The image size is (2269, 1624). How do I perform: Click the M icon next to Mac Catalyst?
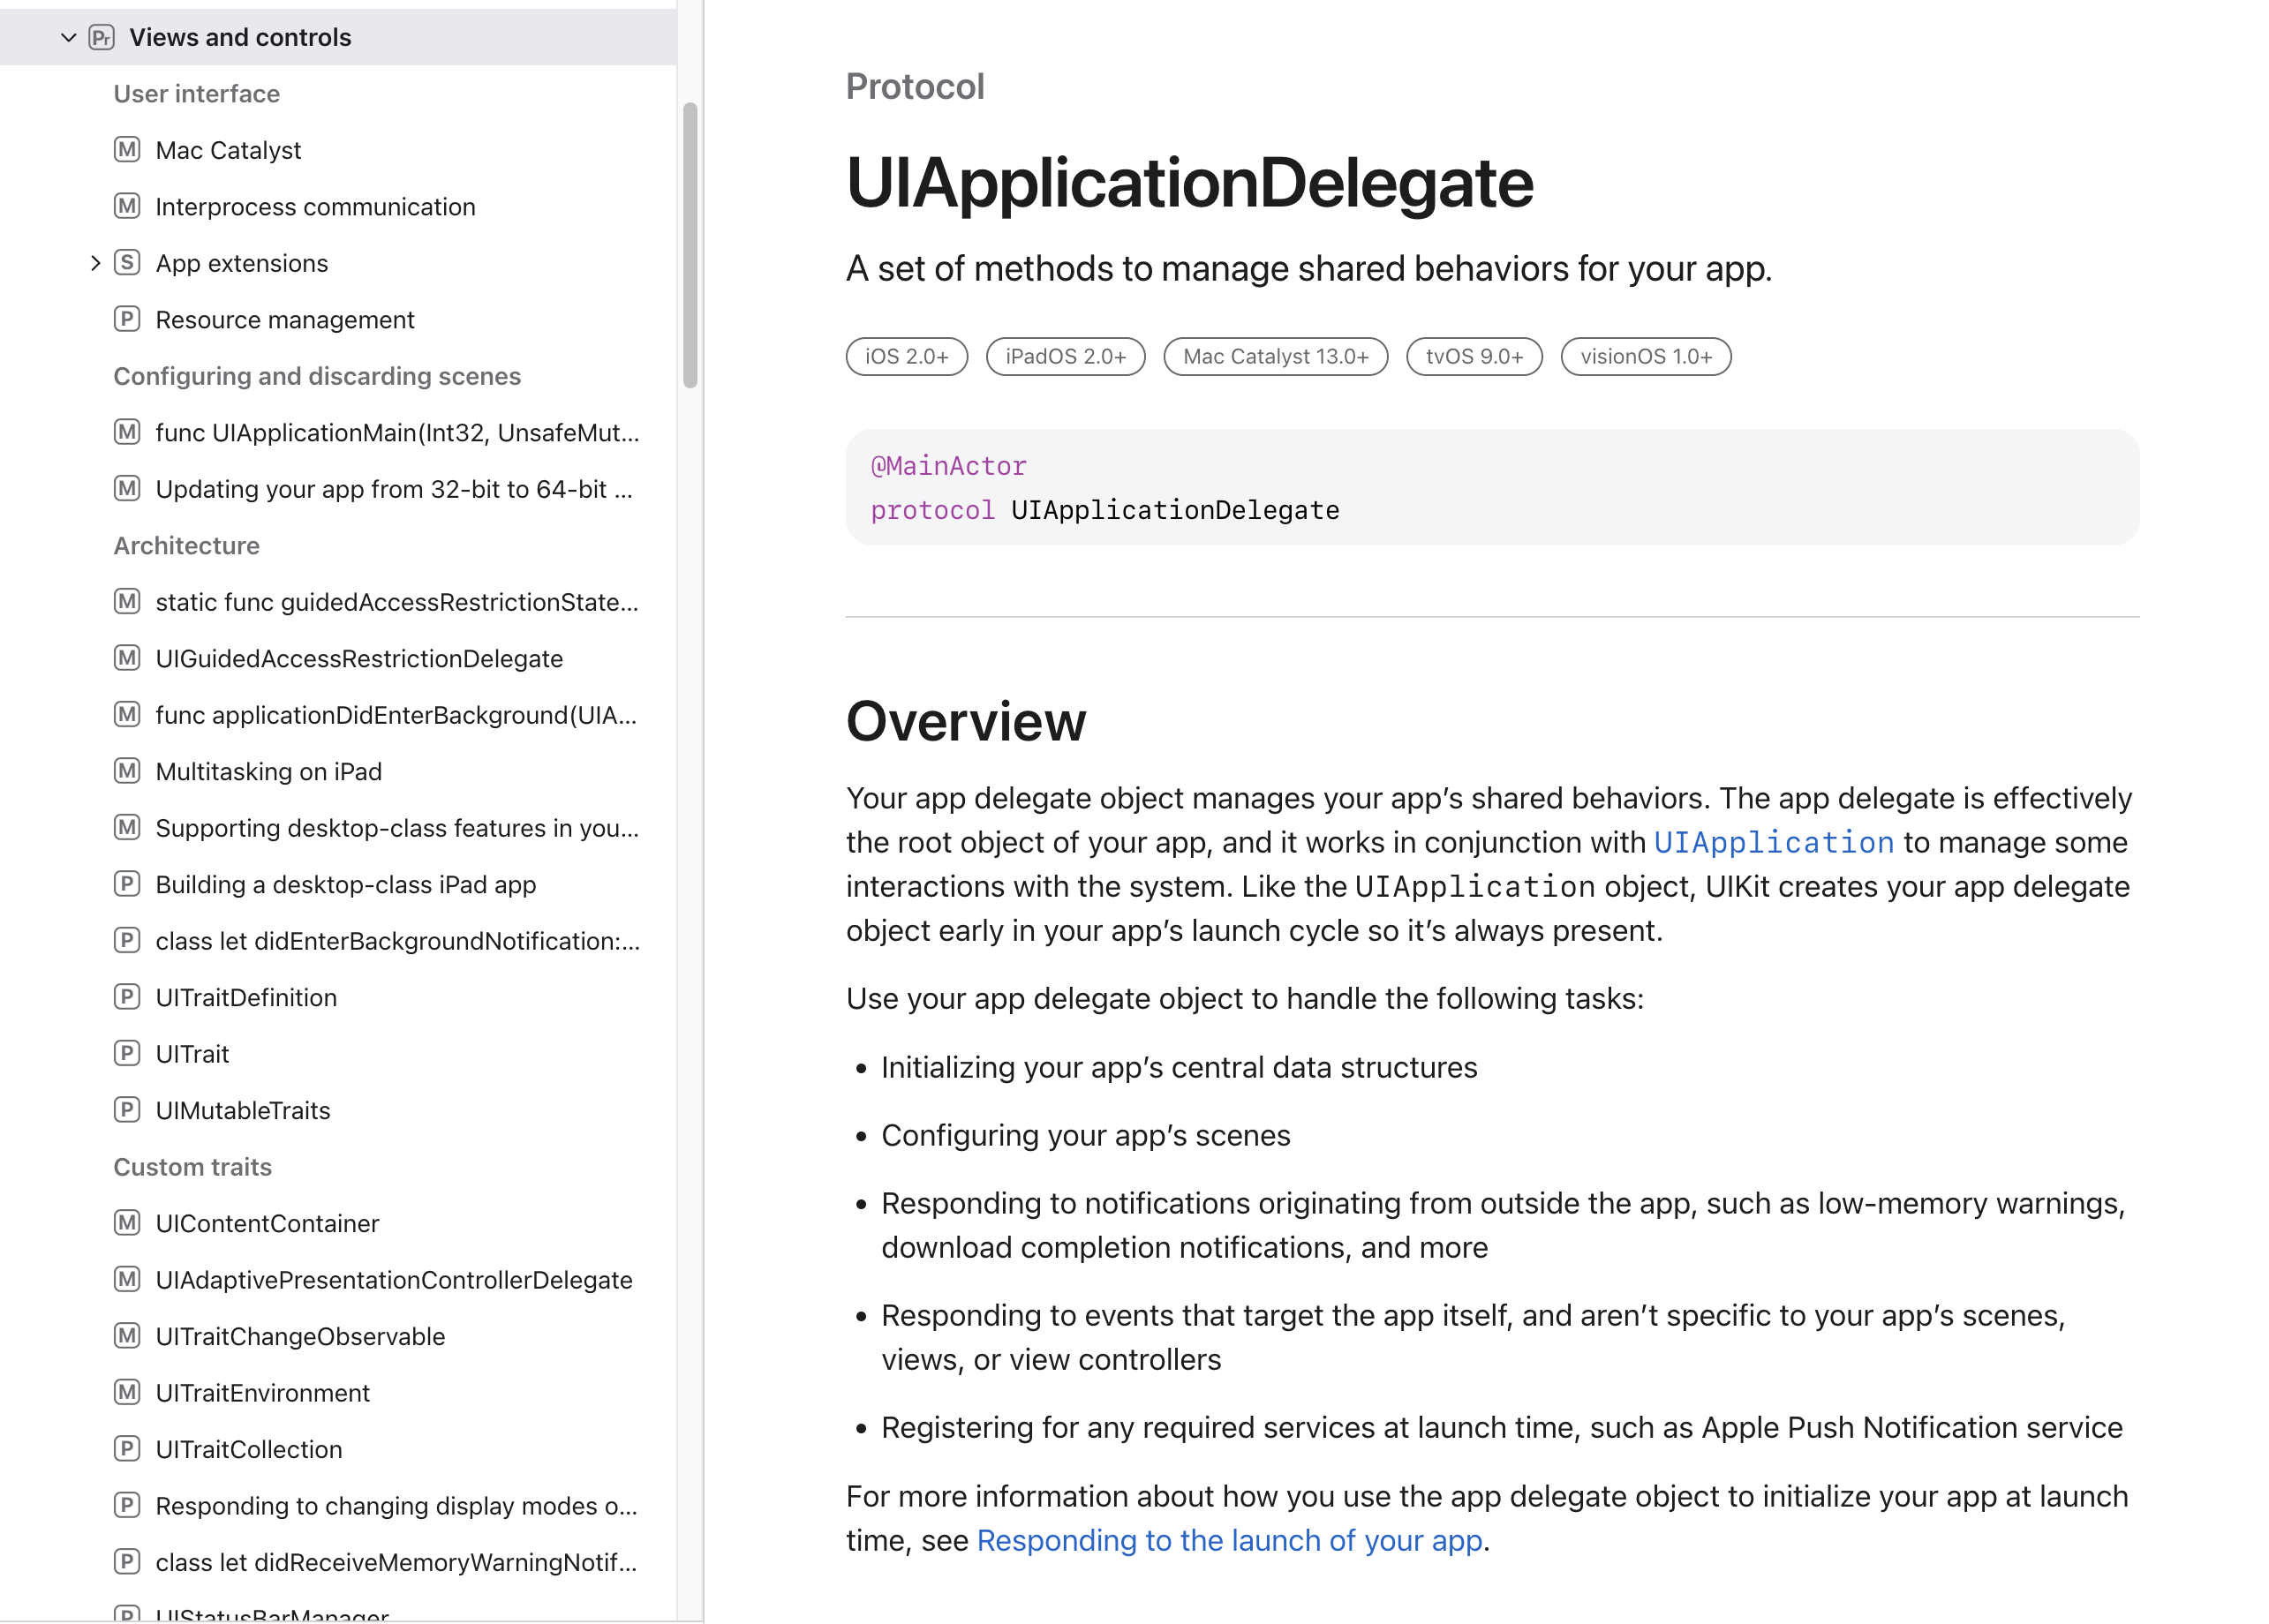pyautogui.click(x=127, y=150)
